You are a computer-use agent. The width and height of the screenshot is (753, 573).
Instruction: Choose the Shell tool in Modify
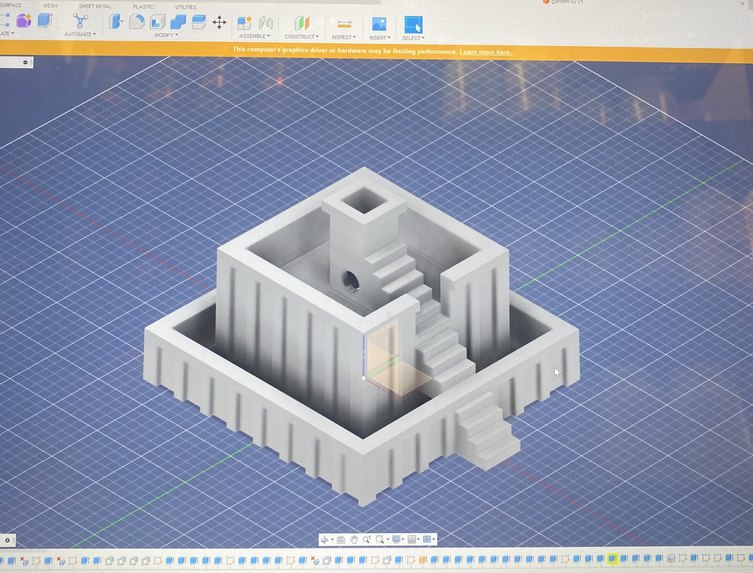tap(157, 22)
